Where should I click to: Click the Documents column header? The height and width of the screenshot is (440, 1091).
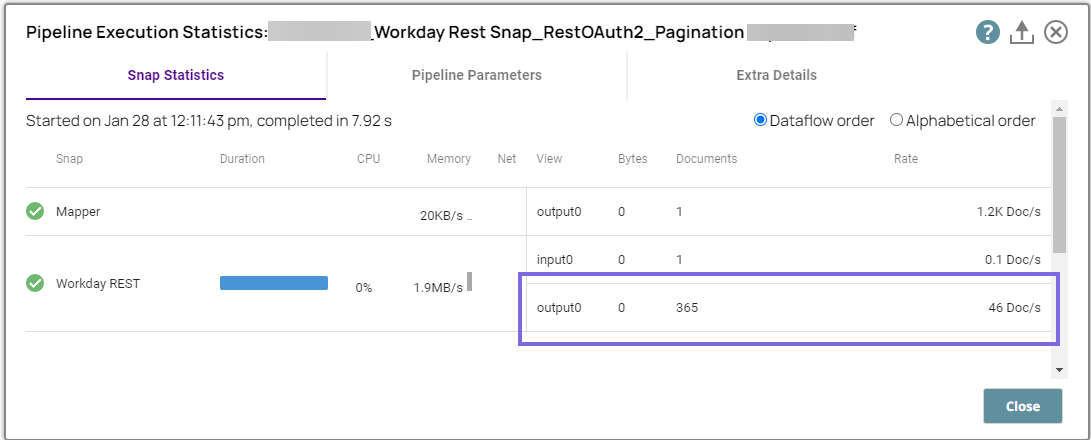click(706, 159)
